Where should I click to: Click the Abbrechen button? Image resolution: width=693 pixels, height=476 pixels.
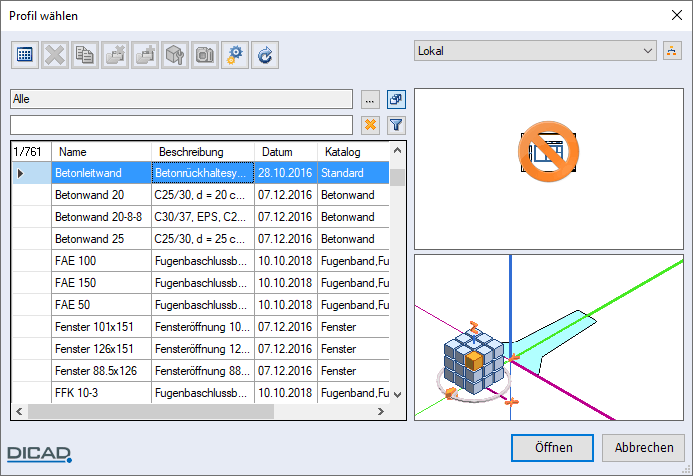click(x=644, y=448)
